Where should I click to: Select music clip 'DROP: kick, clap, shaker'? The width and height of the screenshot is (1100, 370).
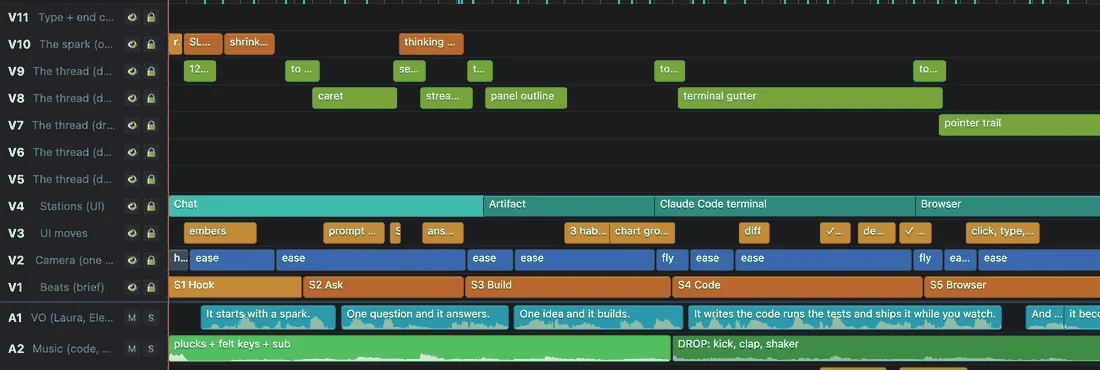click(886, 348)
